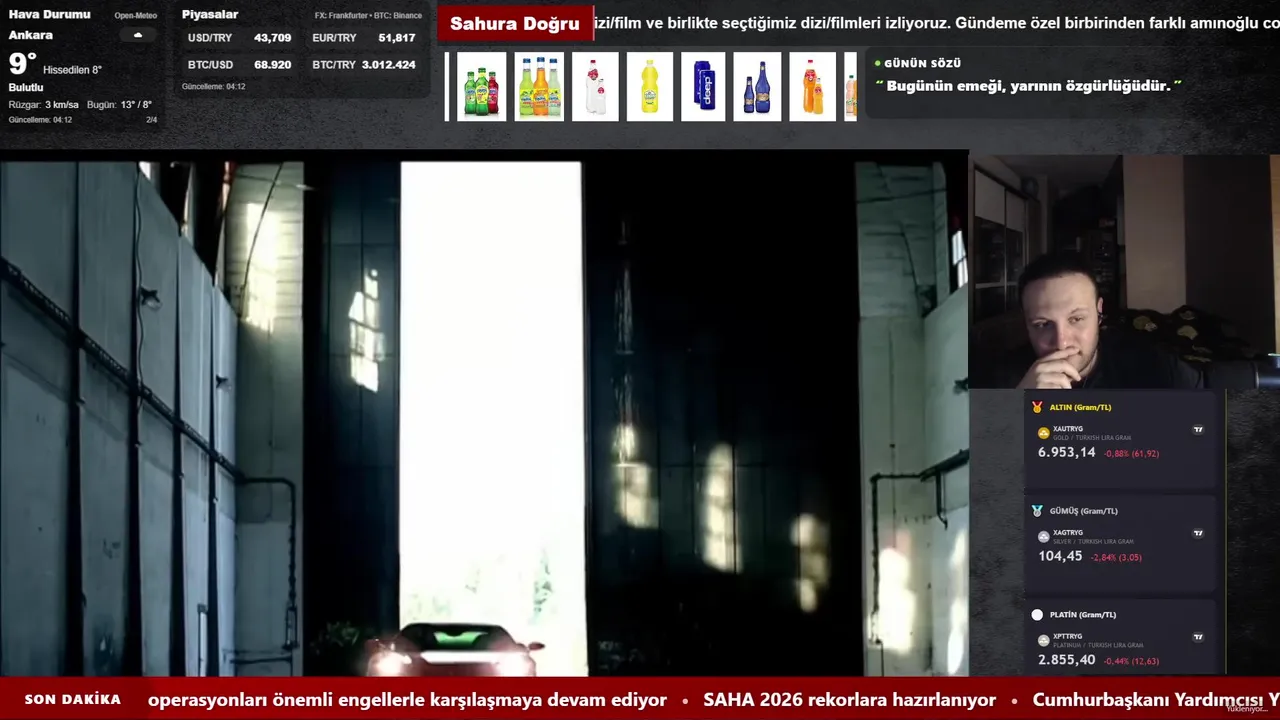Open the TradingView logo in the gold card
Screen dimensions: 1280x720
pos(1198,430)
